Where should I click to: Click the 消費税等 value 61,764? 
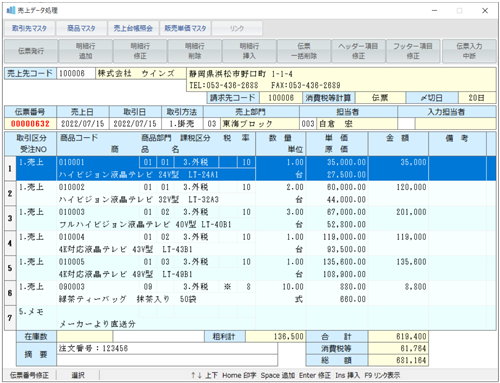pos(398,348)
